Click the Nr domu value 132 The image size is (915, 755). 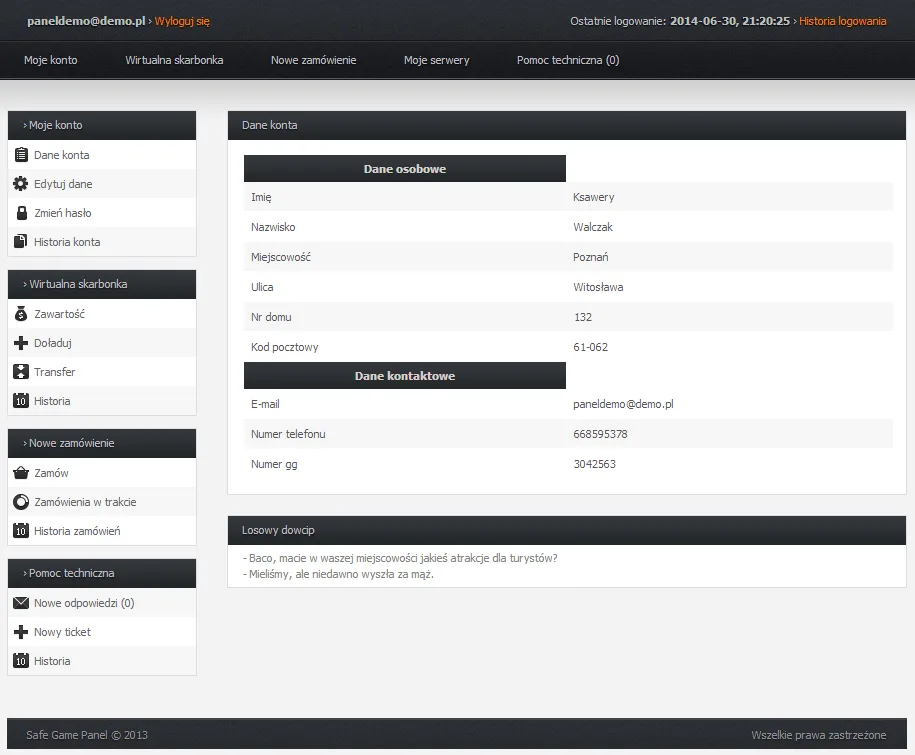tap(583, 317)
